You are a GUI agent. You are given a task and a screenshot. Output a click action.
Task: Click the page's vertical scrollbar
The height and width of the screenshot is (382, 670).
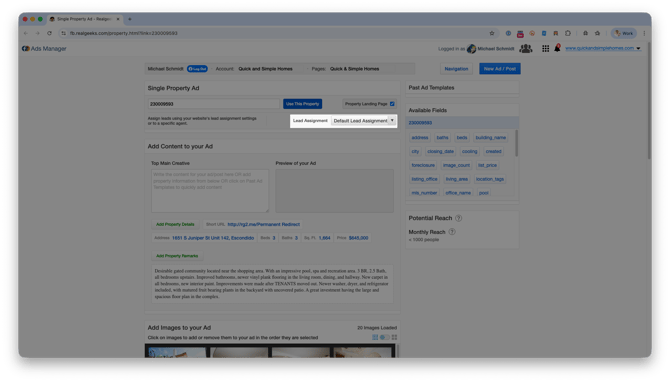(649, 100)
